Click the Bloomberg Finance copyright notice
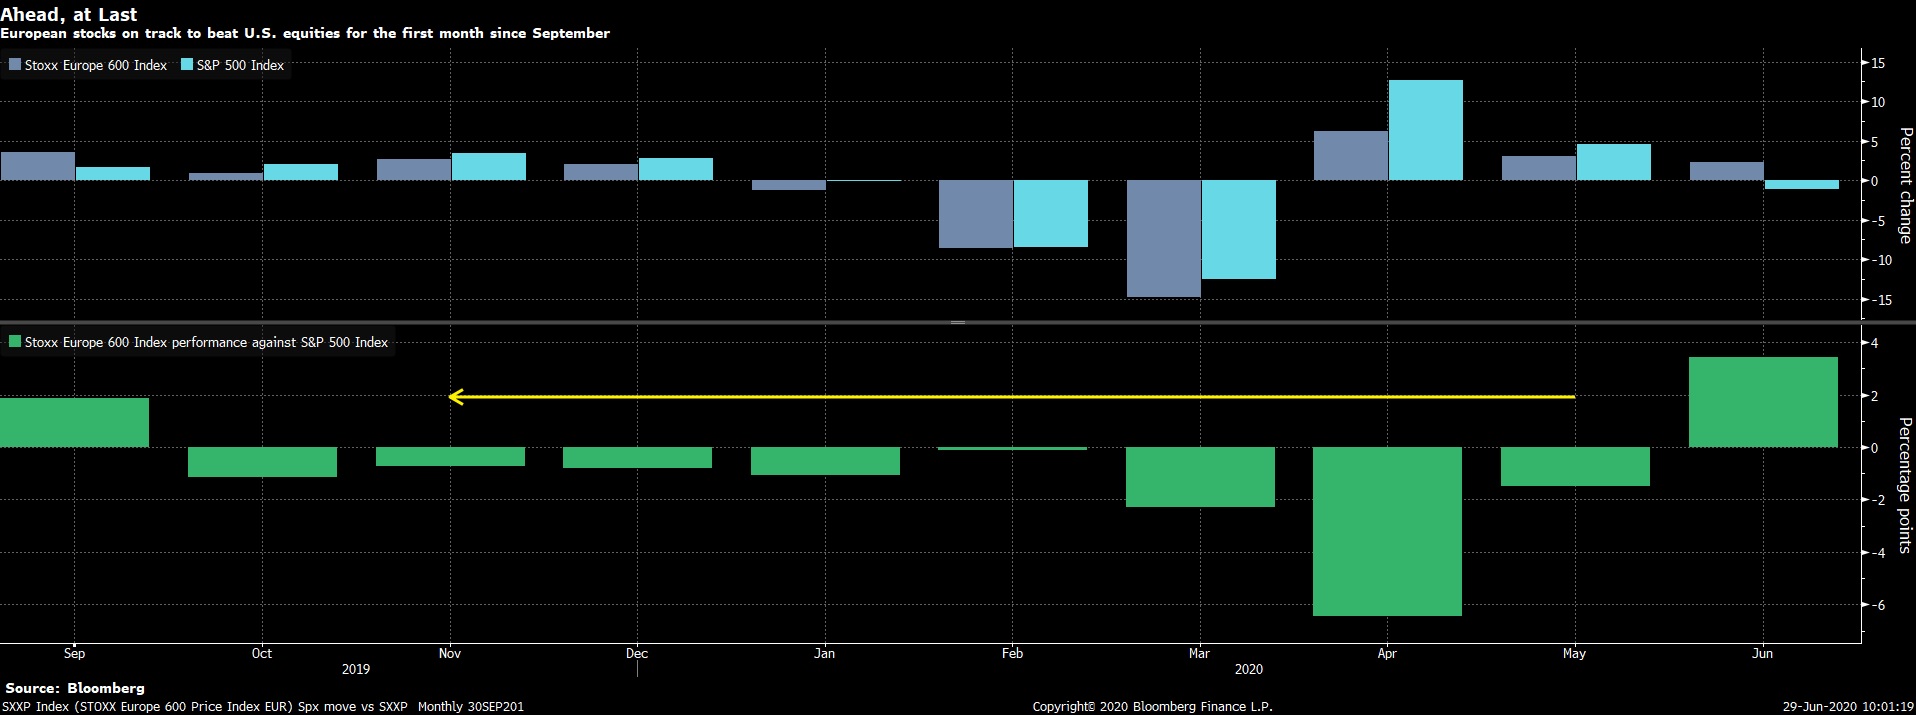1916x715 pixels. coord(1152,706)
